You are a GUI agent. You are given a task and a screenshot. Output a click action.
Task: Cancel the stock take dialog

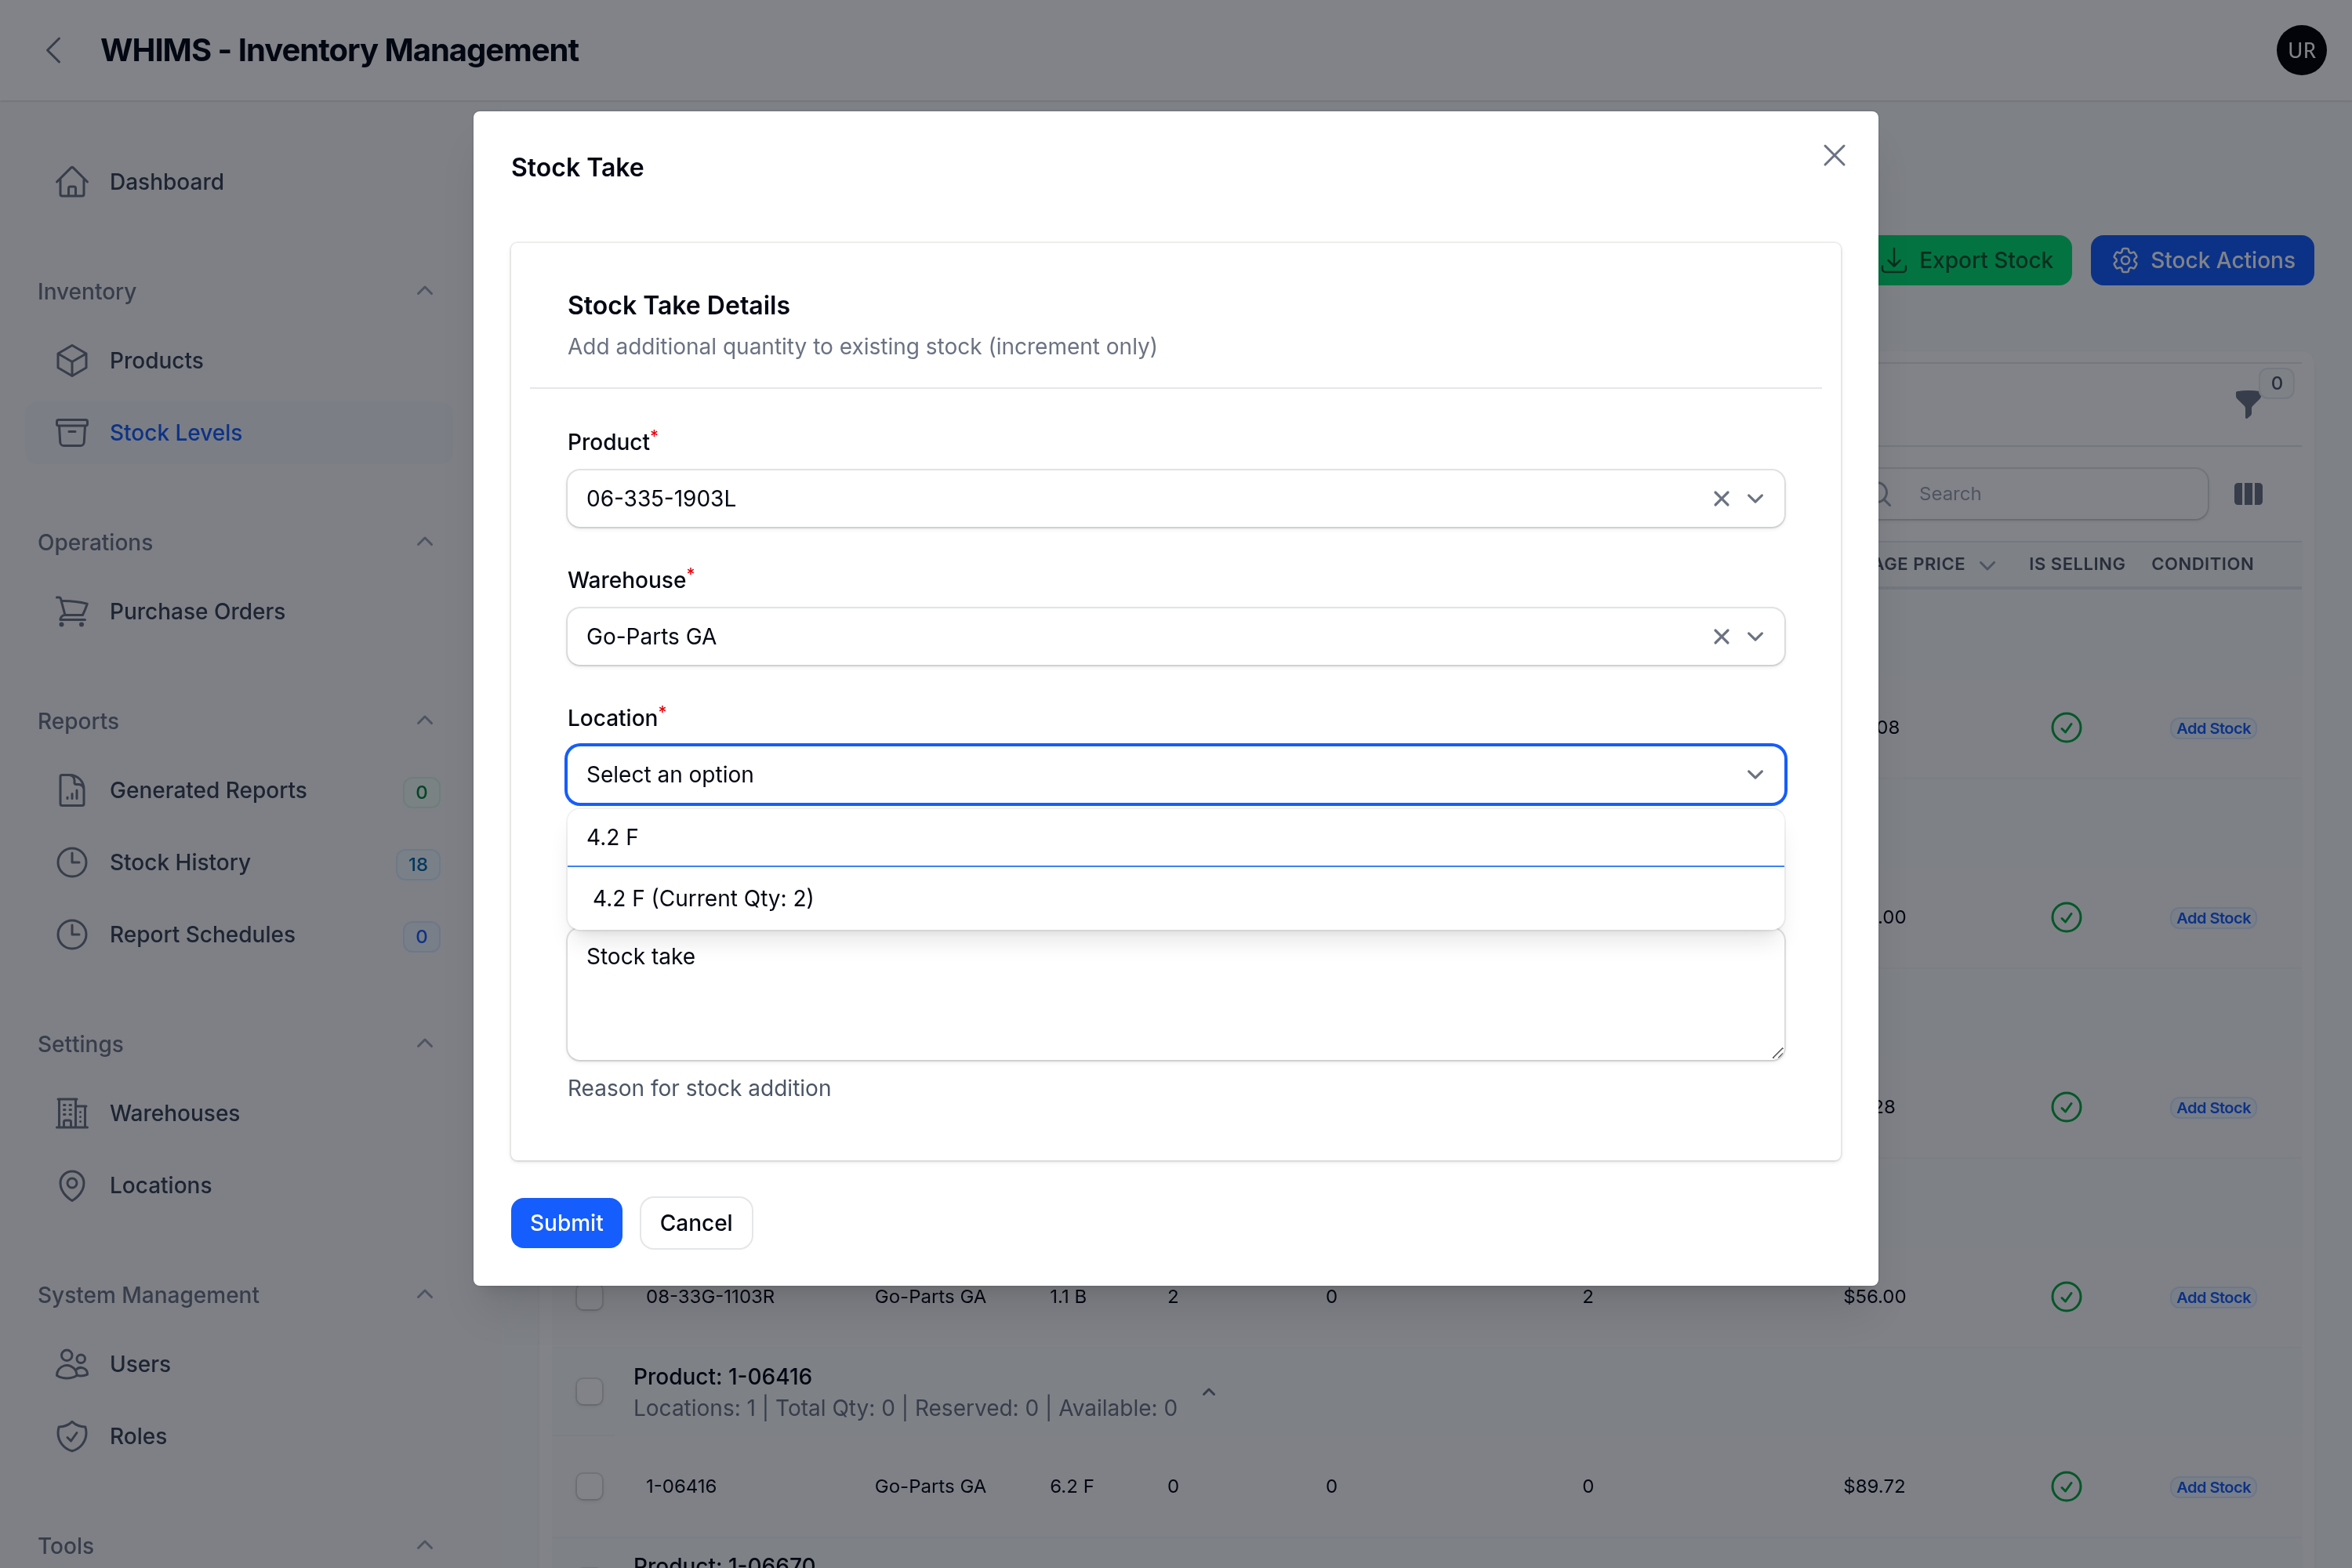click(696, 1222)
